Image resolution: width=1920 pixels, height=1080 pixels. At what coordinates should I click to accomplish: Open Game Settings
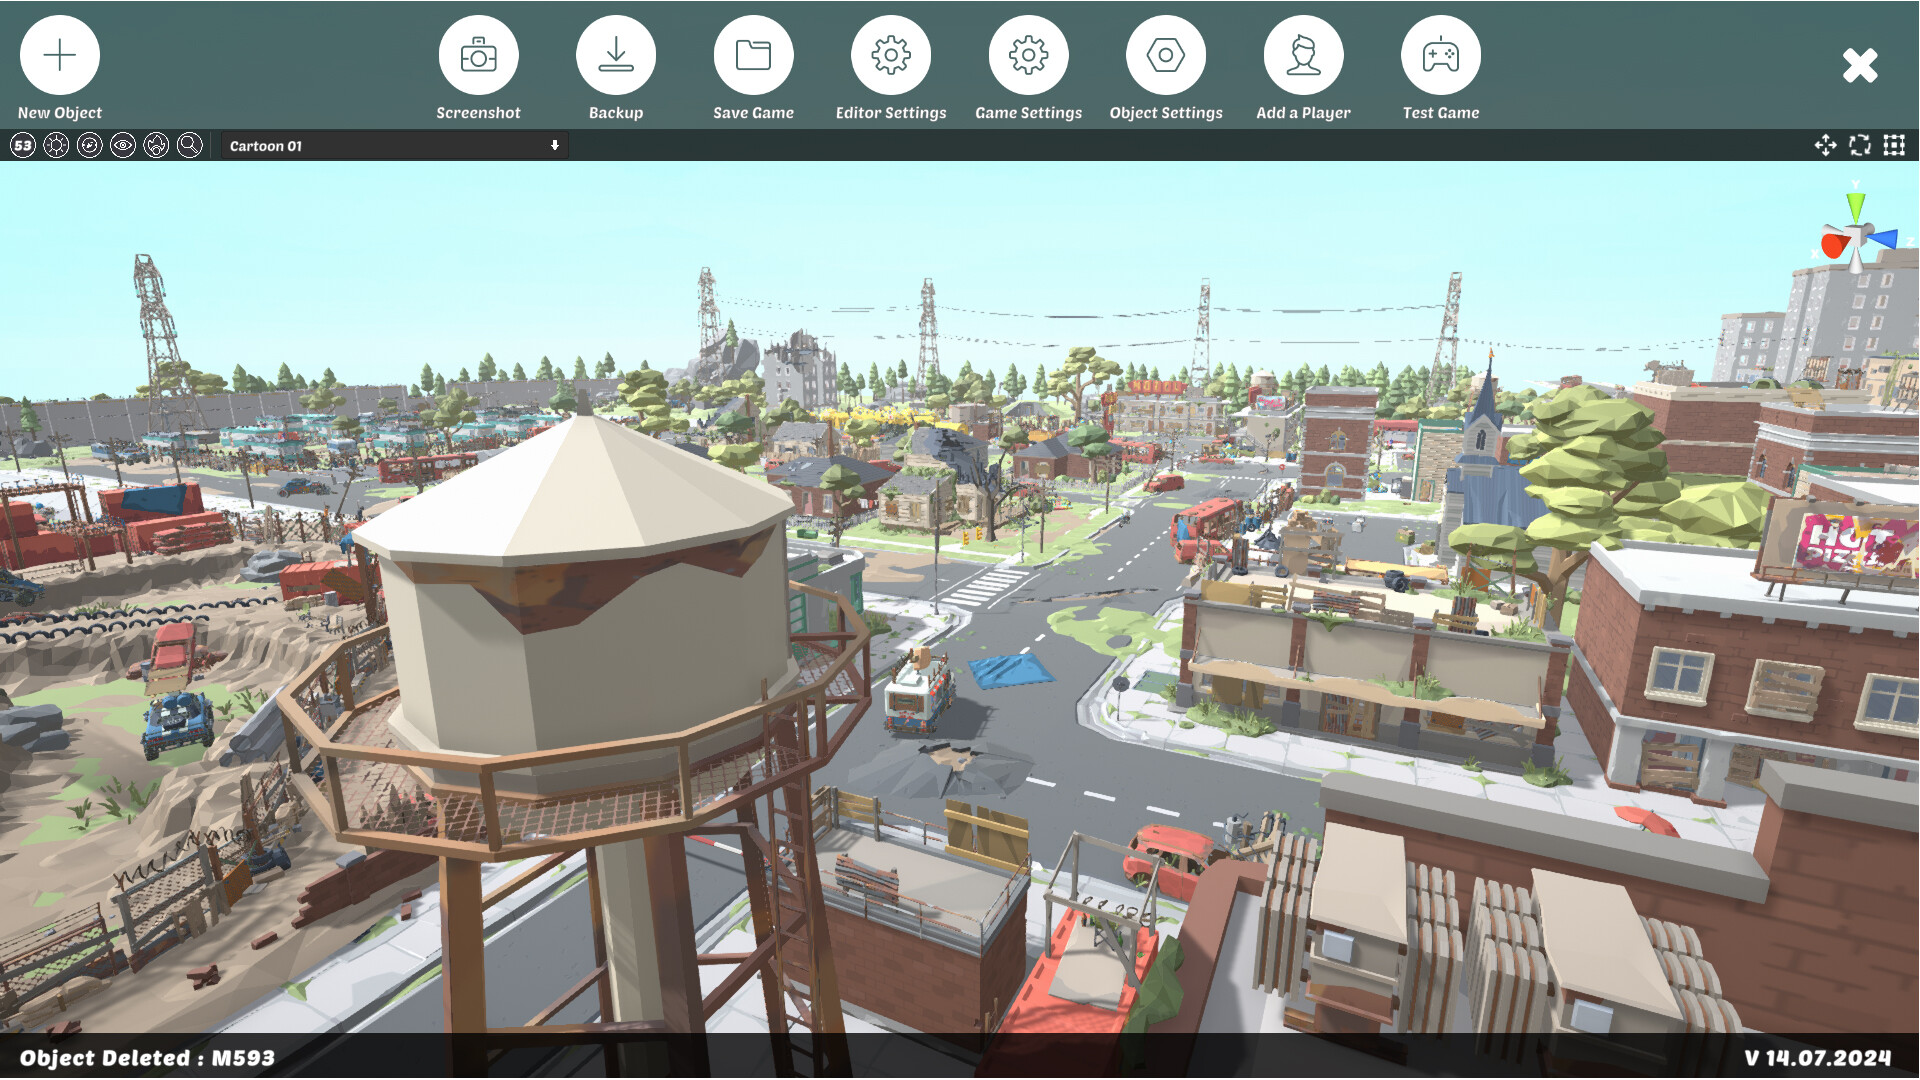pos(1029,55)
